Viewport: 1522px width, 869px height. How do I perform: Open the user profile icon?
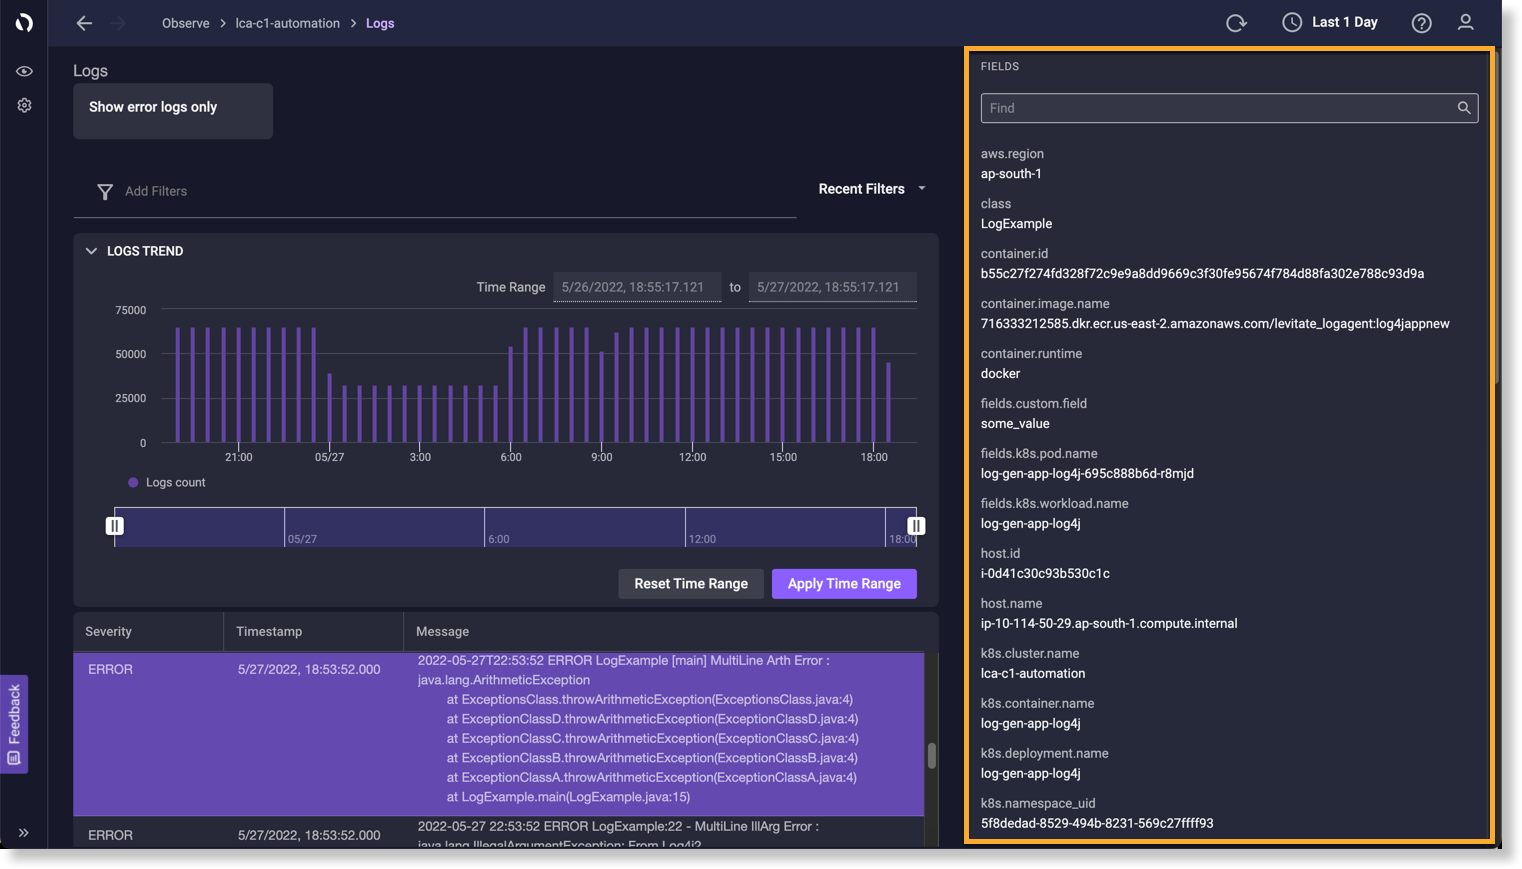click(x=1465, y=22)
